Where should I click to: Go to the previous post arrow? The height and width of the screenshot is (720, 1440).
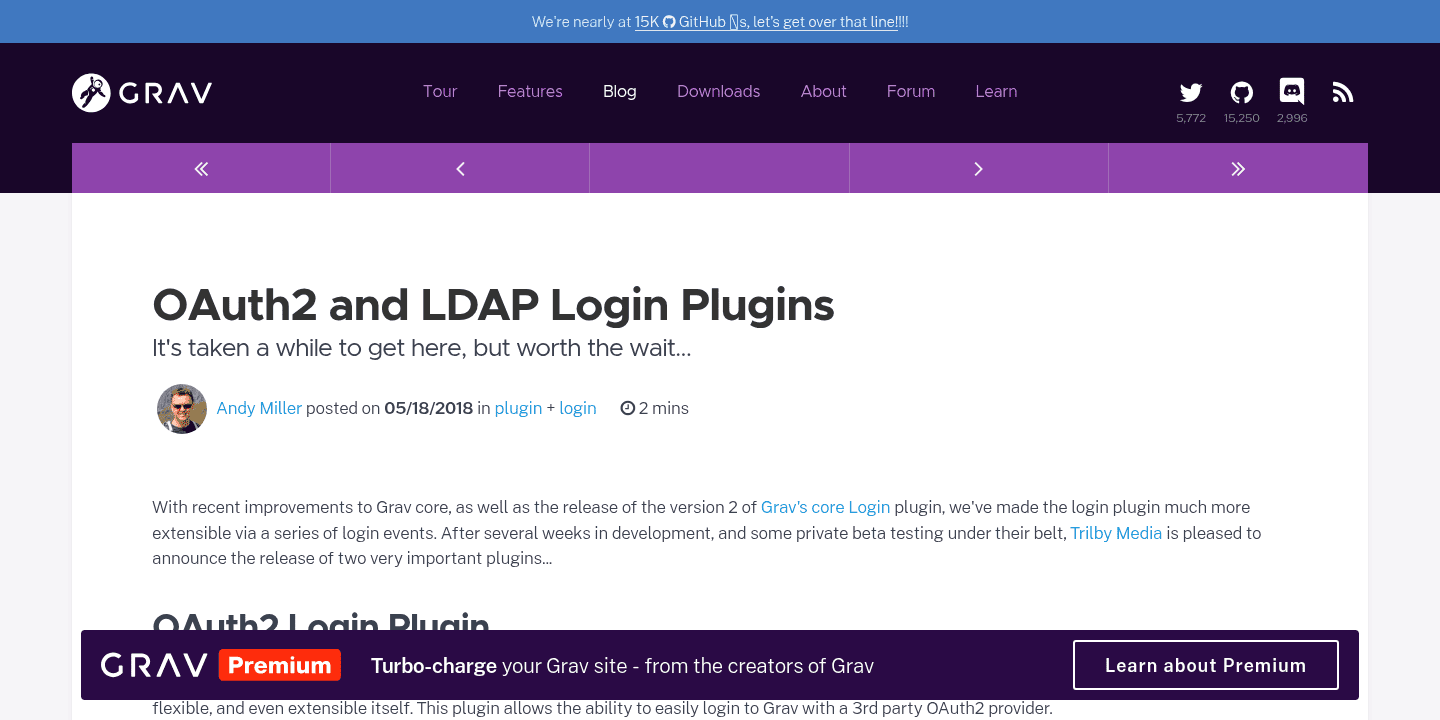click(x=459, y=168)
